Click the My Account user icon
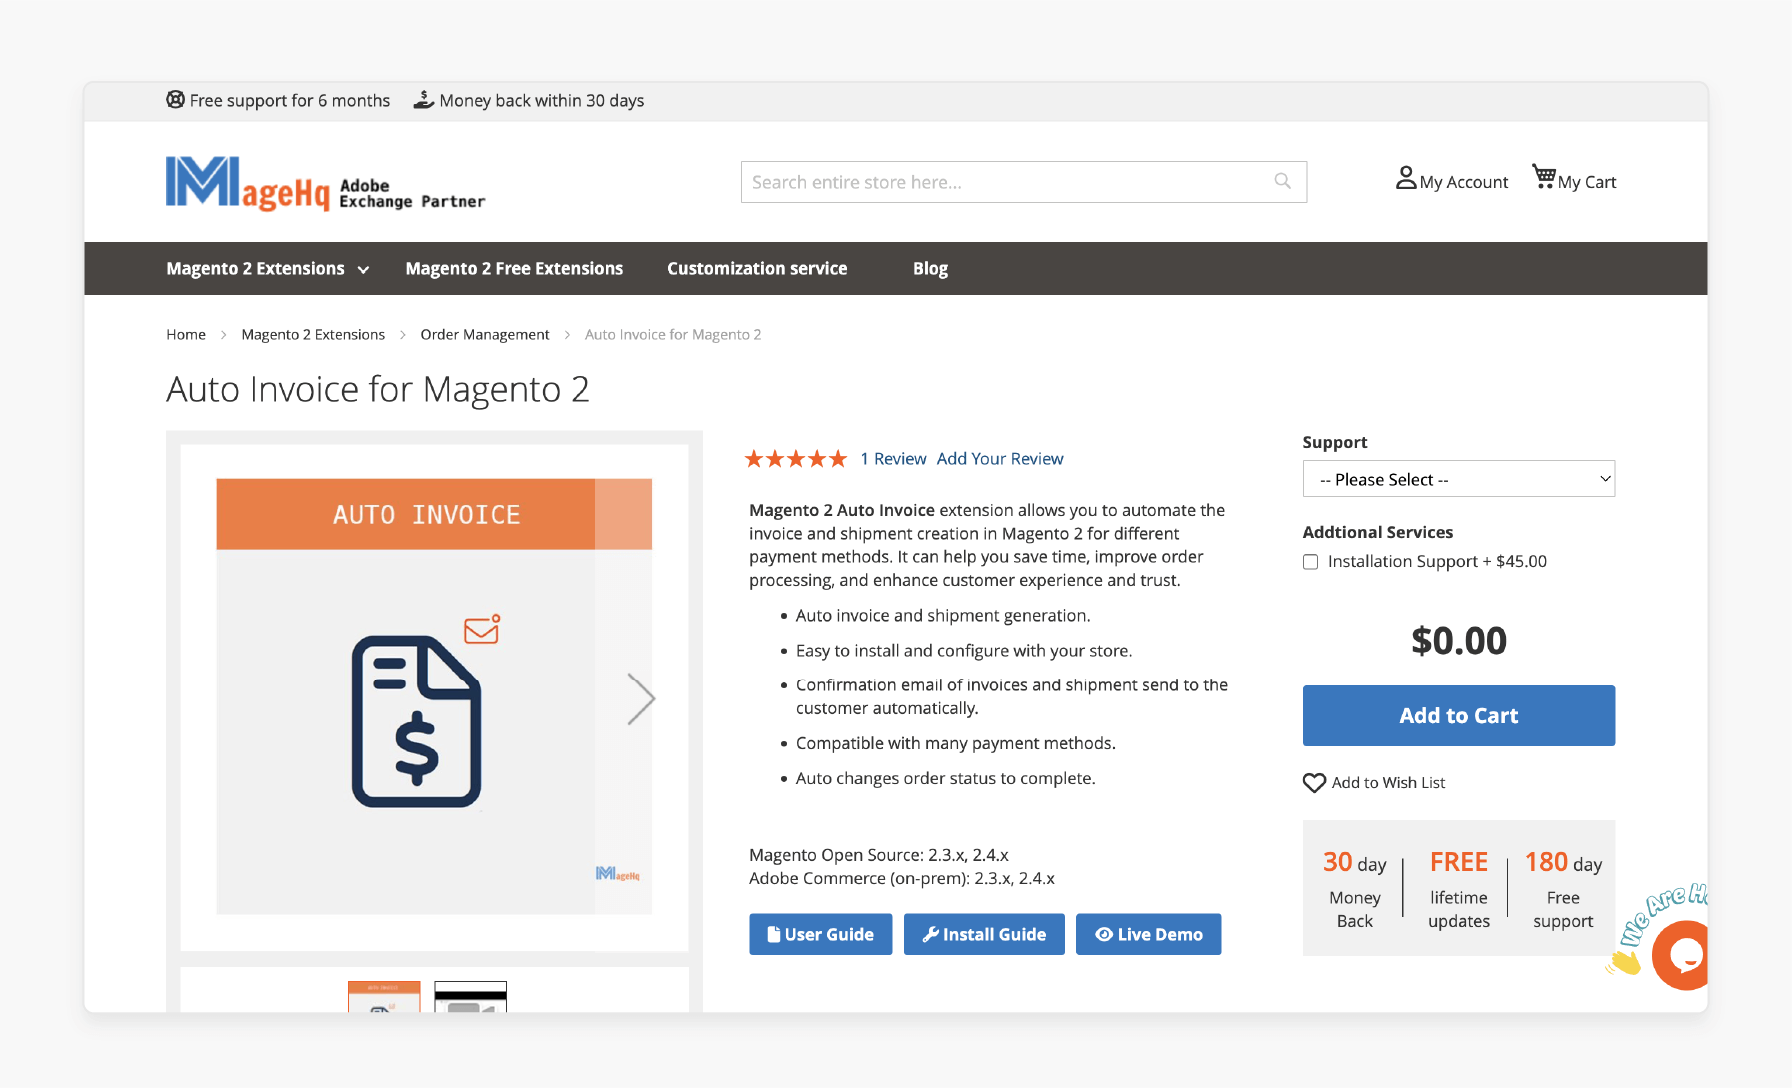Screen dimensions: 1792x1088 (x=1406, y=178)
